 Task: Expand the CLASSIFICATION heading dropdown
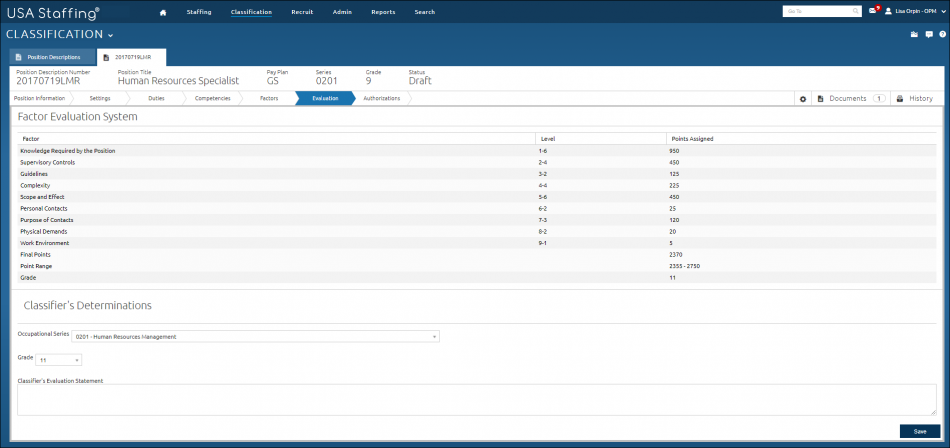(x=110, y=36)
